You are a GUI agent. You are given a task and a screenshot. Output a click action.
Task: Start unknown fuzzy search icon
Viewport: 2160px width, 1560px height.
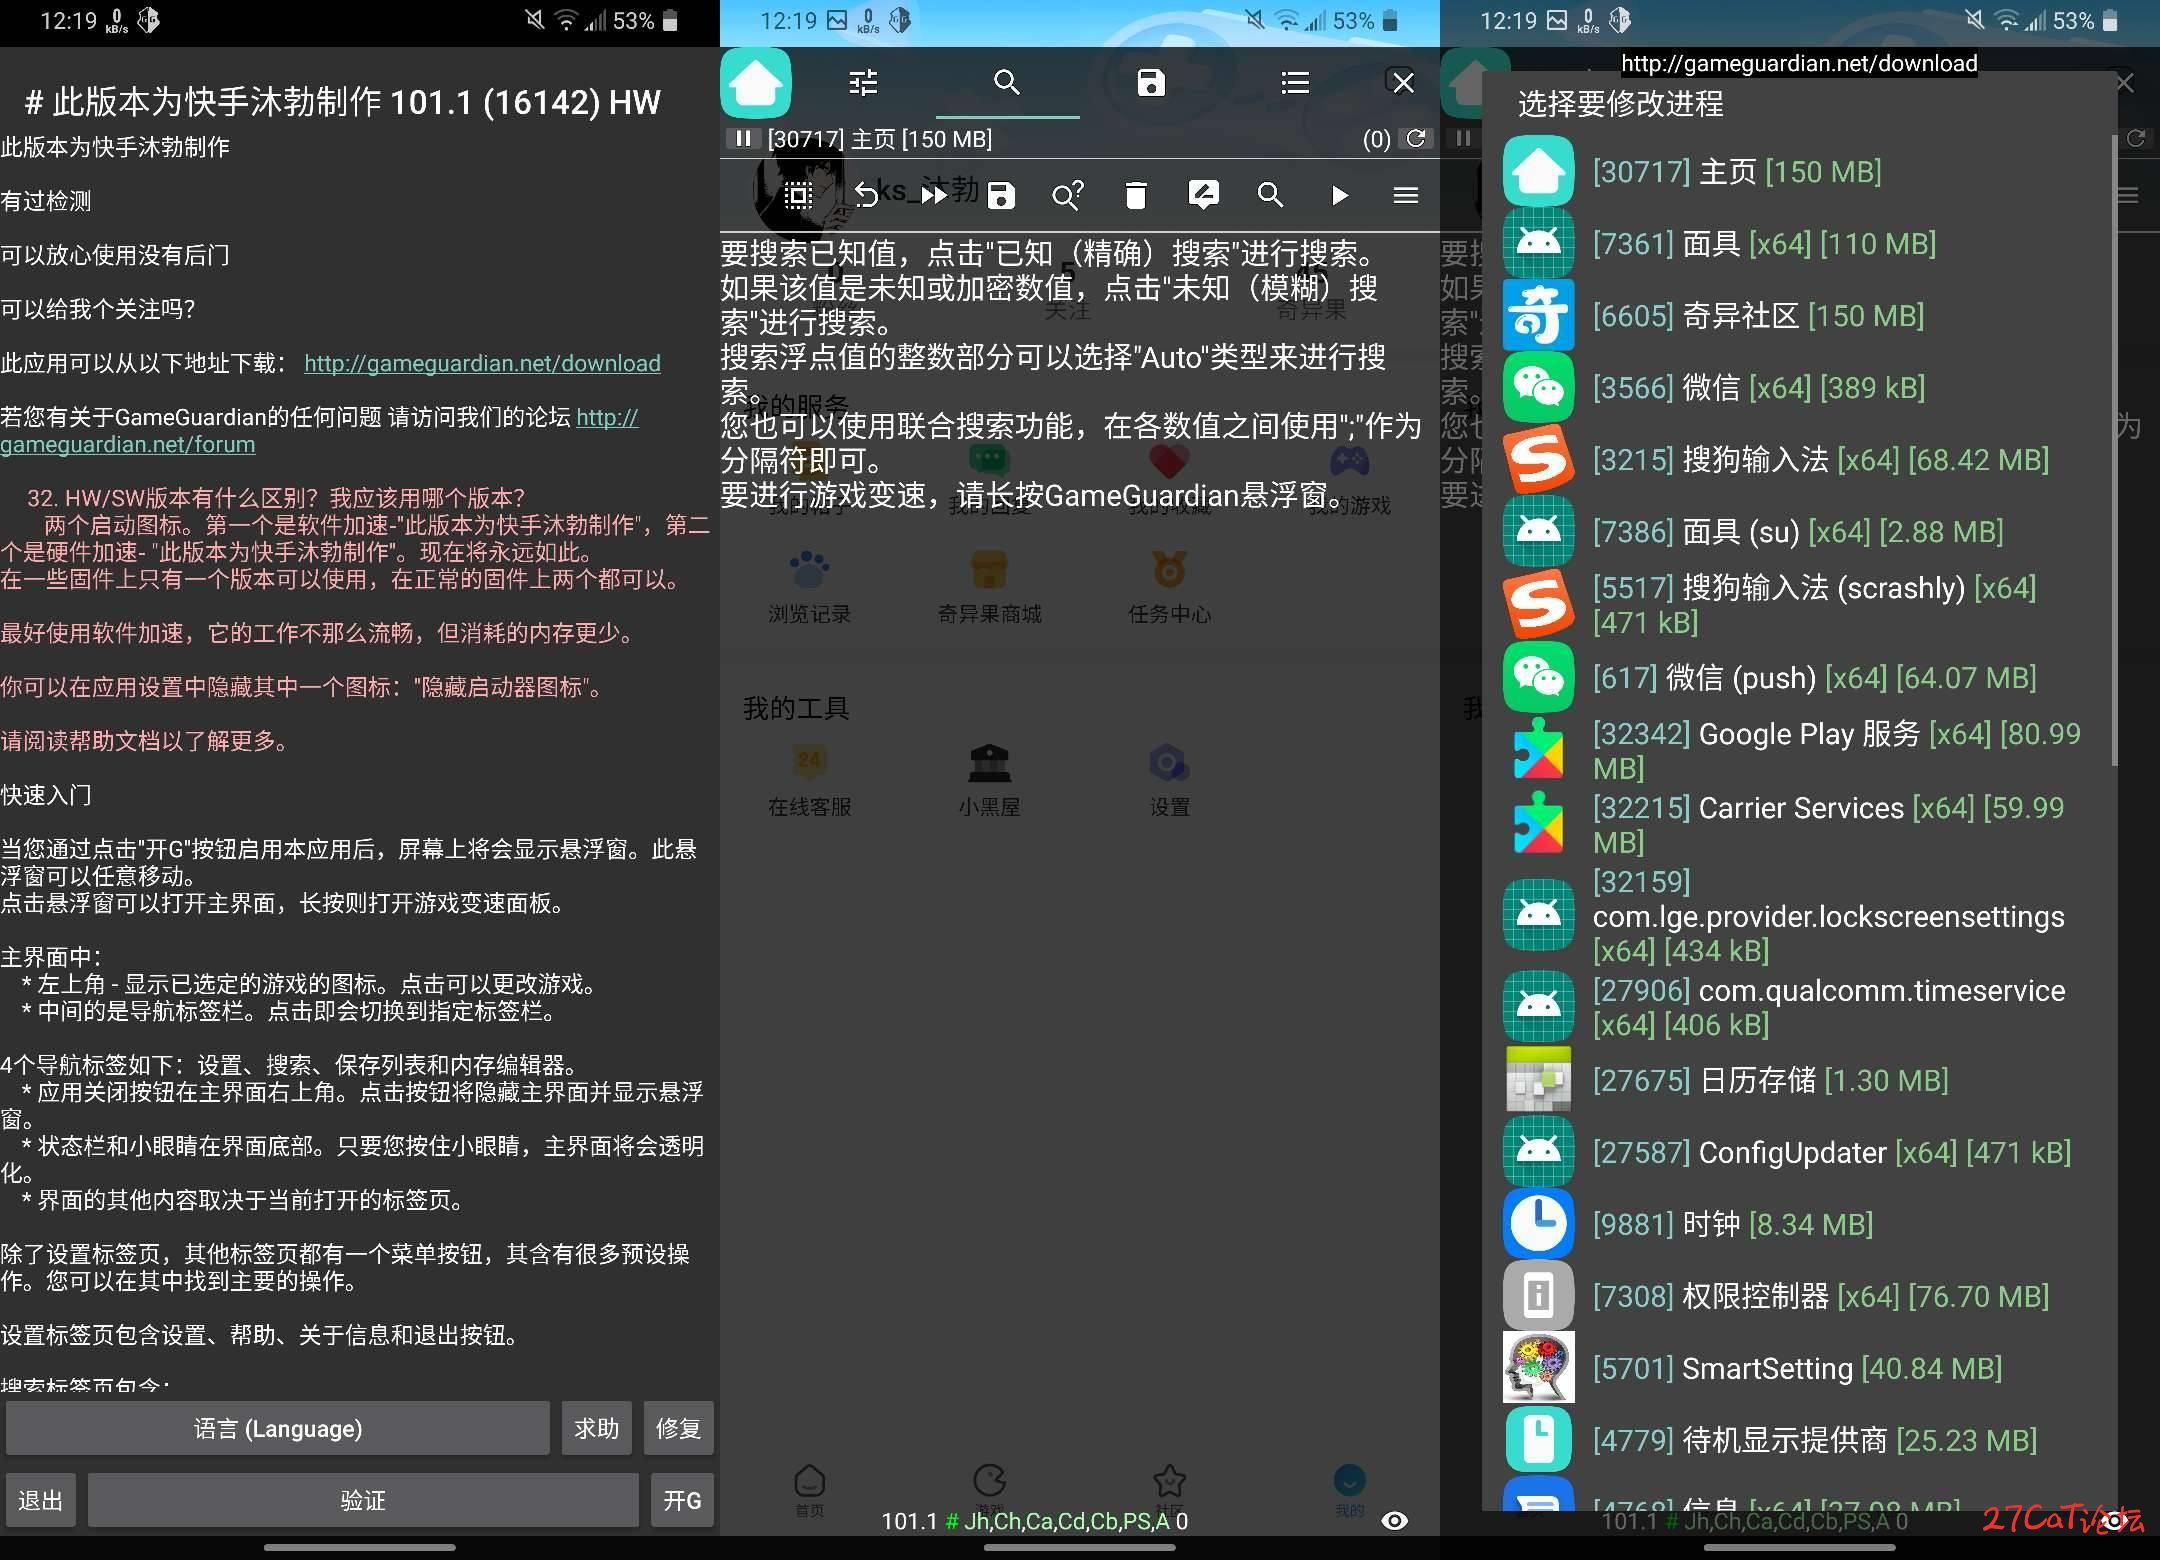click(1068, 195)
